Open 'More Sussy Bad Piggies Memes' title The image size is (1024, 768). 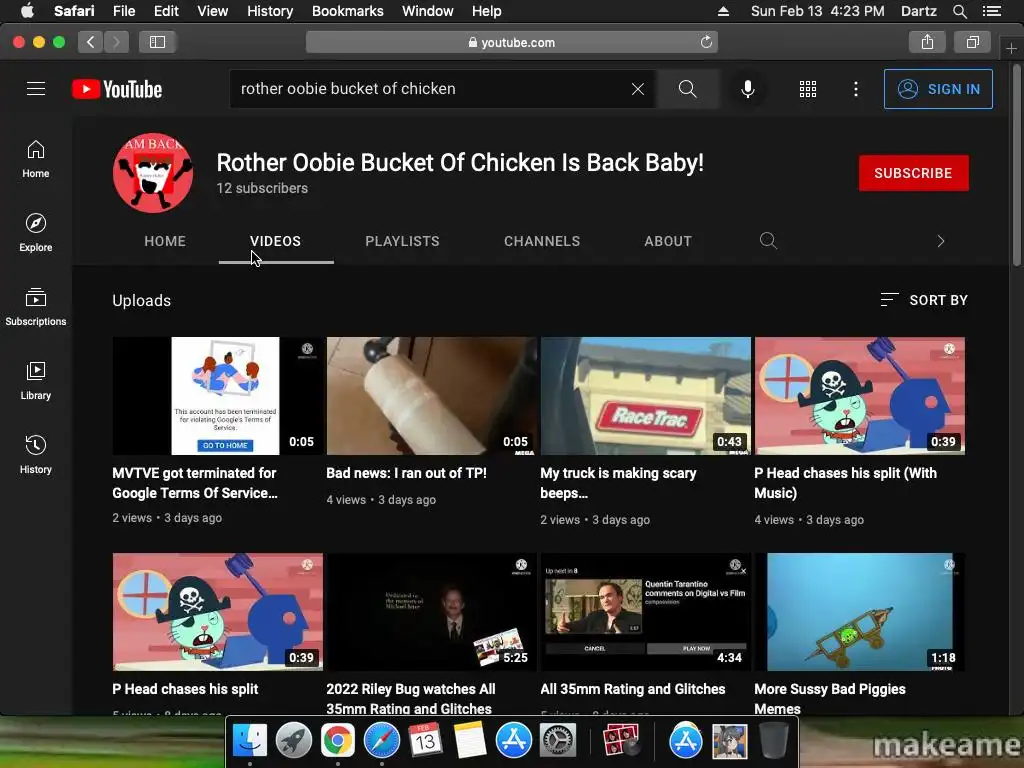coord(830,698)
